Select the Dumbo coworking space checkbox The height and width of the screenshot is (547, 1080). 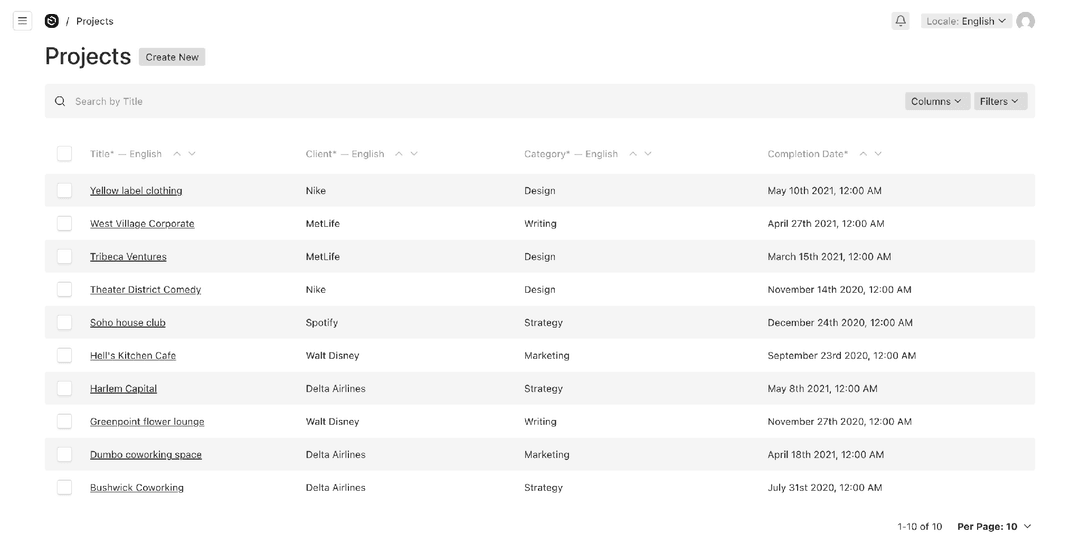point(64,455)
